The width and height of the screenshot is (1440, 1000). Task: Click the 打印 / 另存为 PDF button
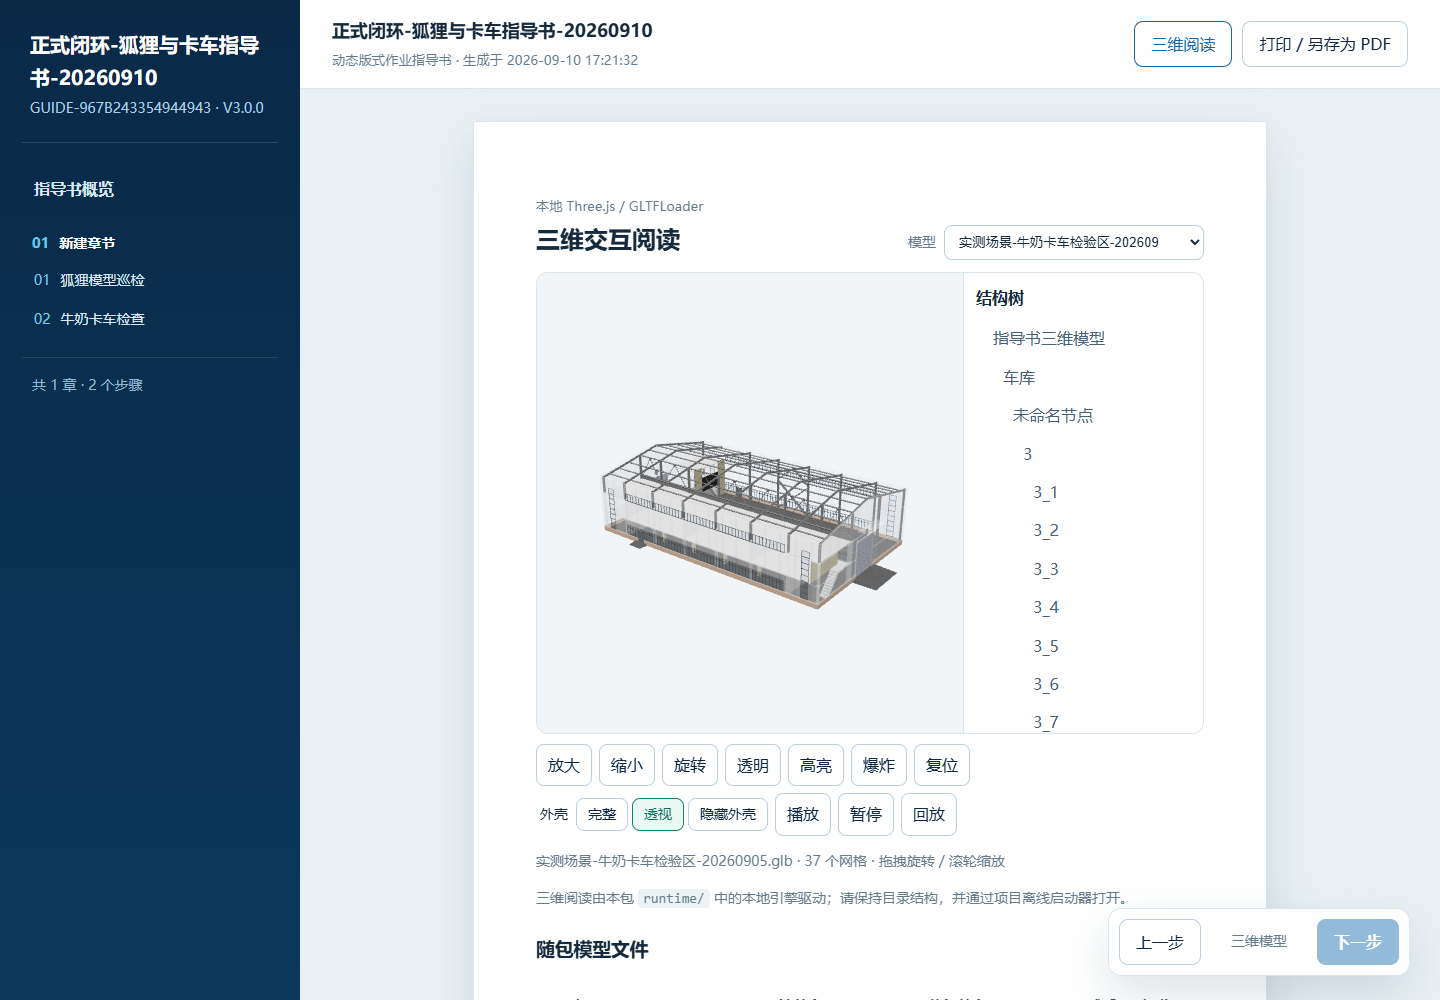click(x=1325, y=44)
